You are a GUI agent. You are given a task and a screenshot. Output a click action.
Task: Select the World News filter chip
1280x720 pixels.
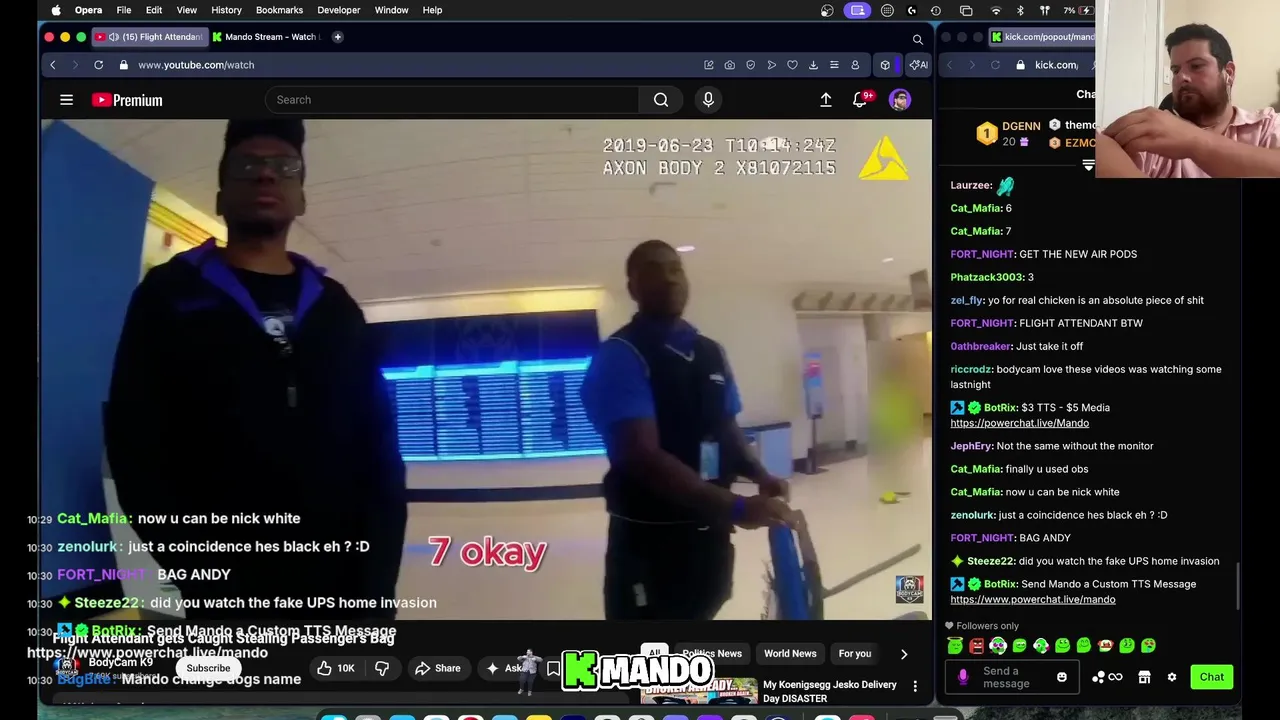(790, 654)
